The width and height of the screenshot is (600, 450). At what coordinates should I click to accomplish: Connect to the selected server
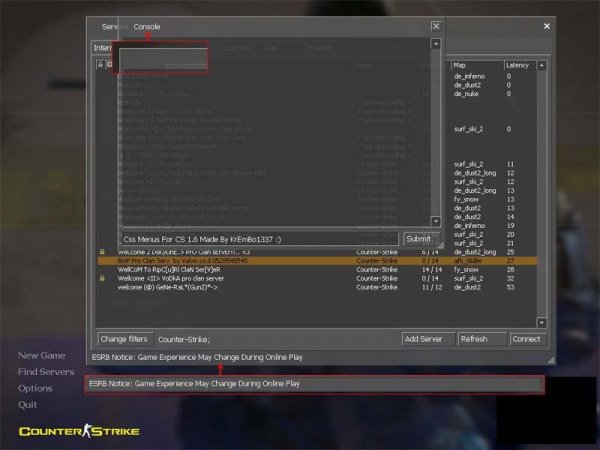click(527, 339)
